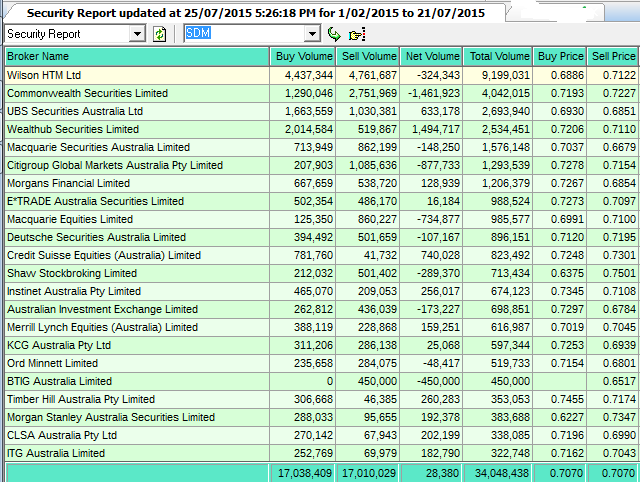640x482 pixels.
Task: Open the SDM security code dropdown
Action: point(312,34)
